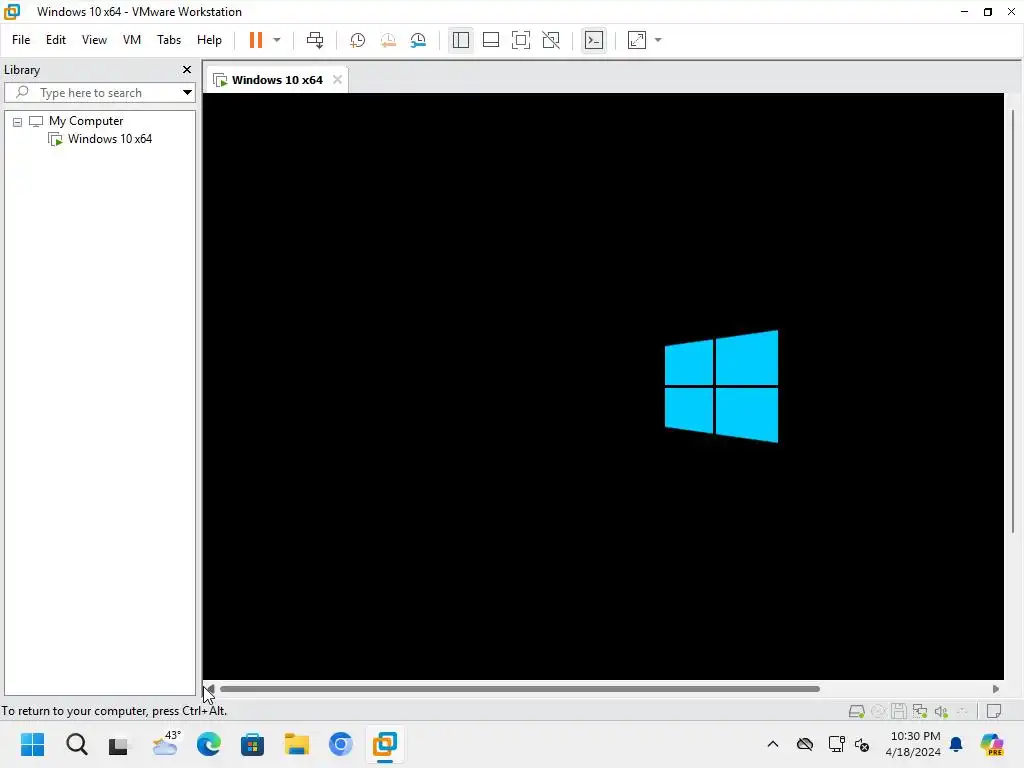This screenshot has height=768, width=1024.
Task: Open the File menu
Action: (x=21, y=40)
